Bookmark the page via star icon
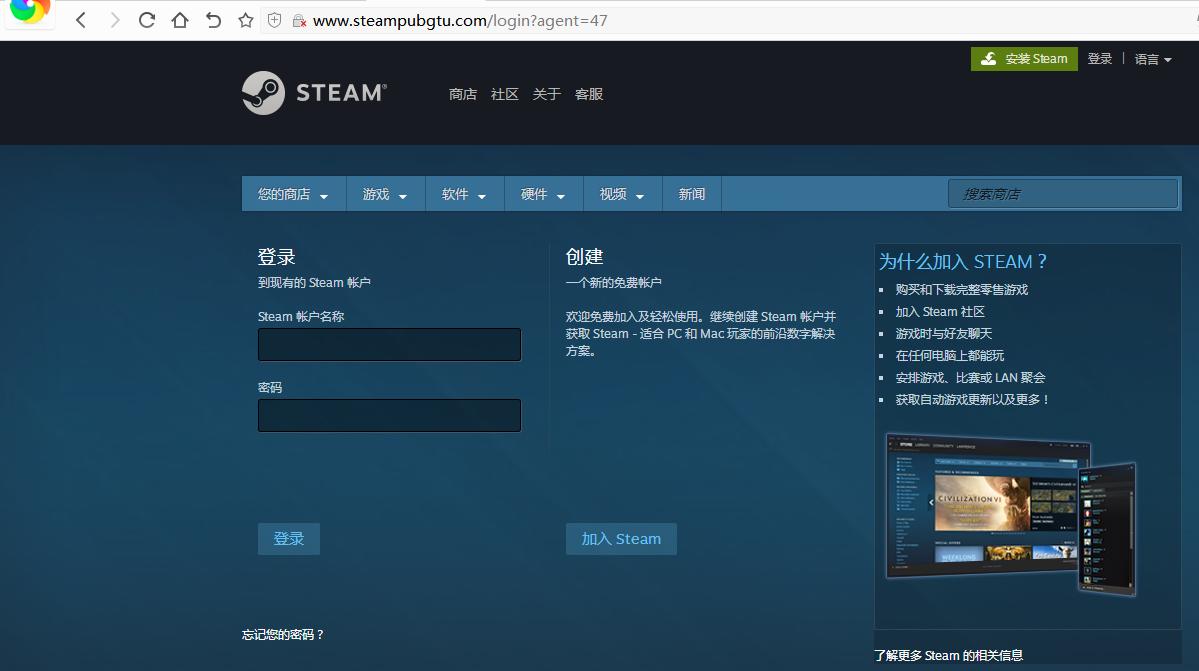 245,19
